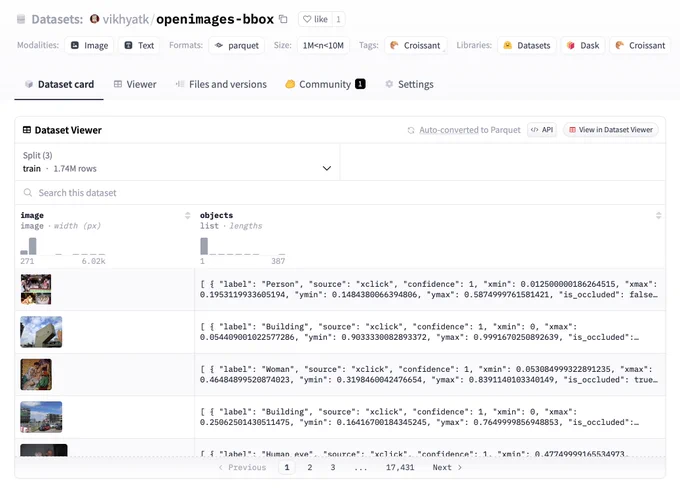Click the API button
The width and height of the screenshot is (680, 493).
[542, 130]
